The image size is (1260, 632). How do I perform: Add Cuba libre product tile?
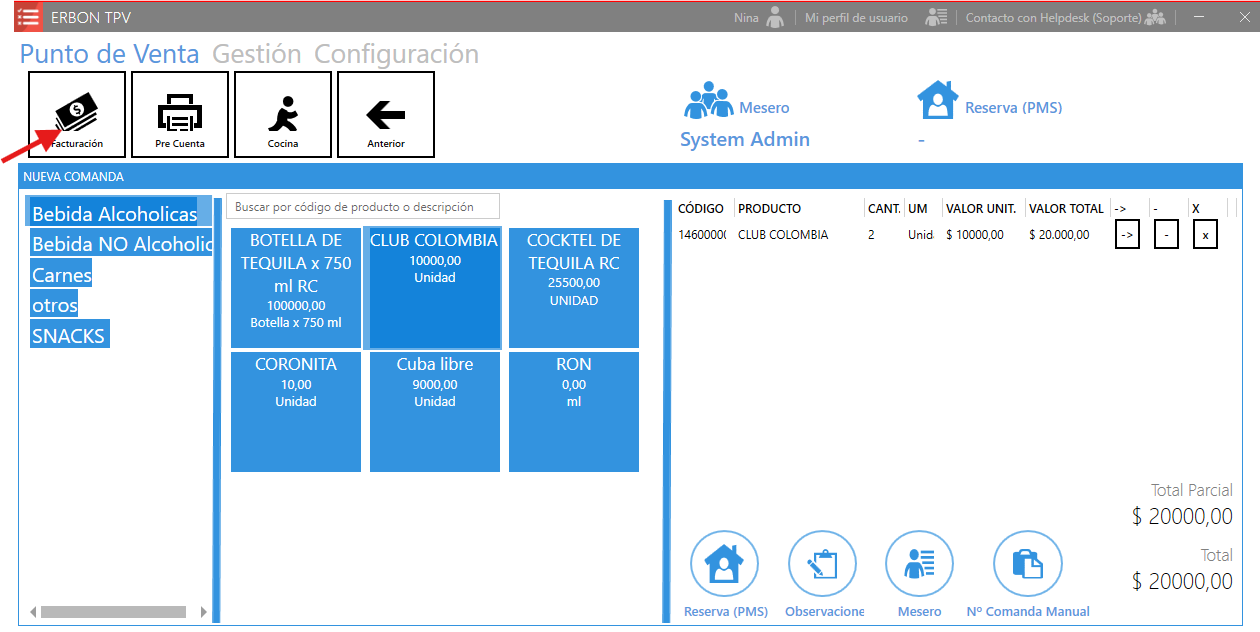point(435,411)
